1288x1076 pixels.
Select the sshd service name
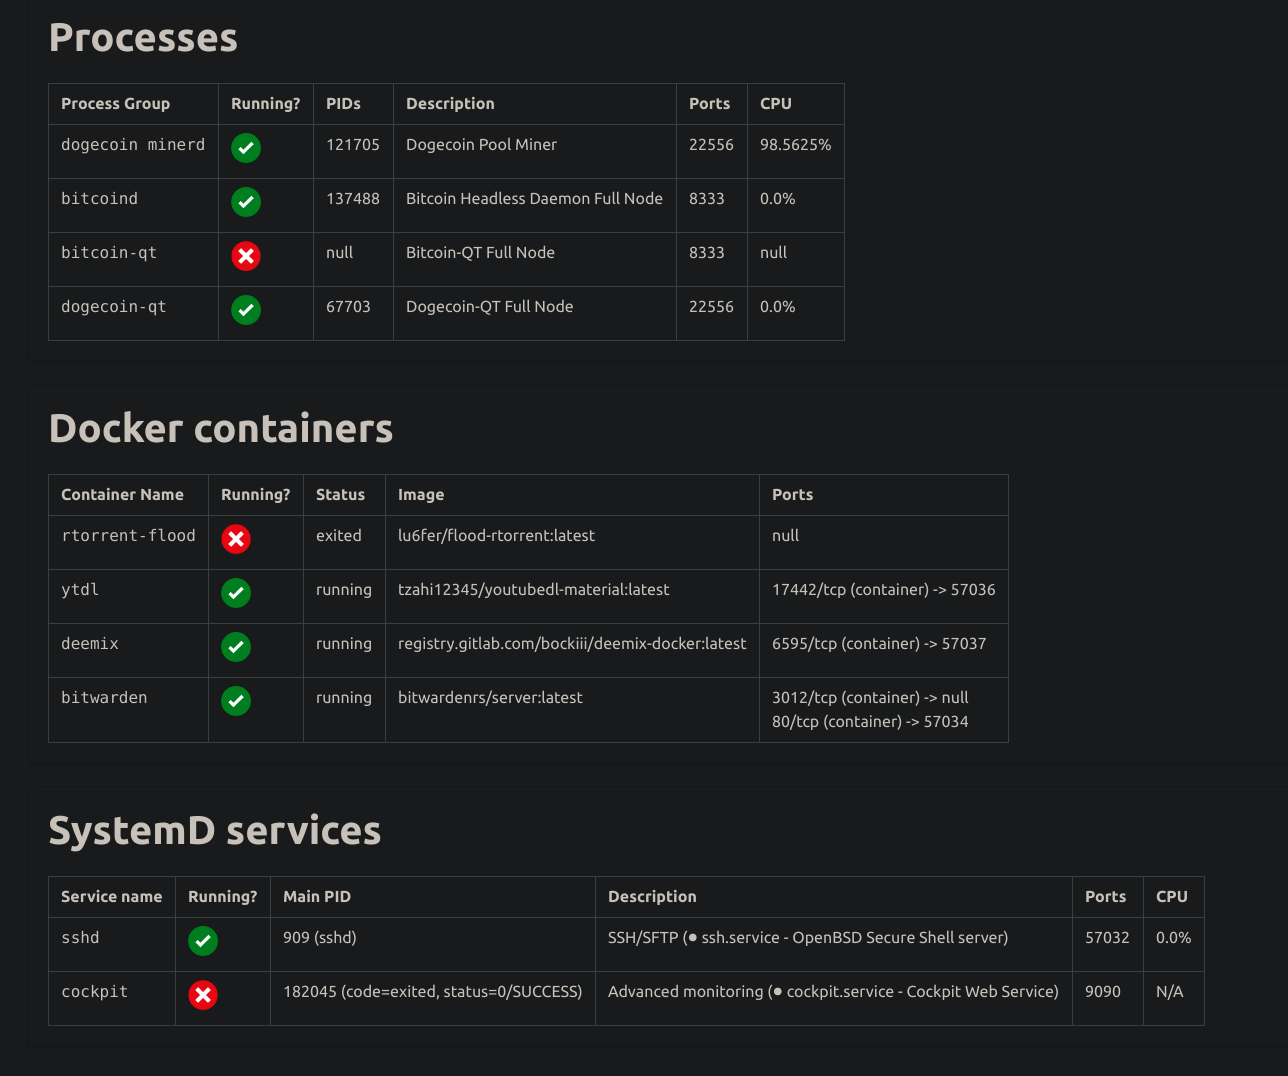coord(80,938)
